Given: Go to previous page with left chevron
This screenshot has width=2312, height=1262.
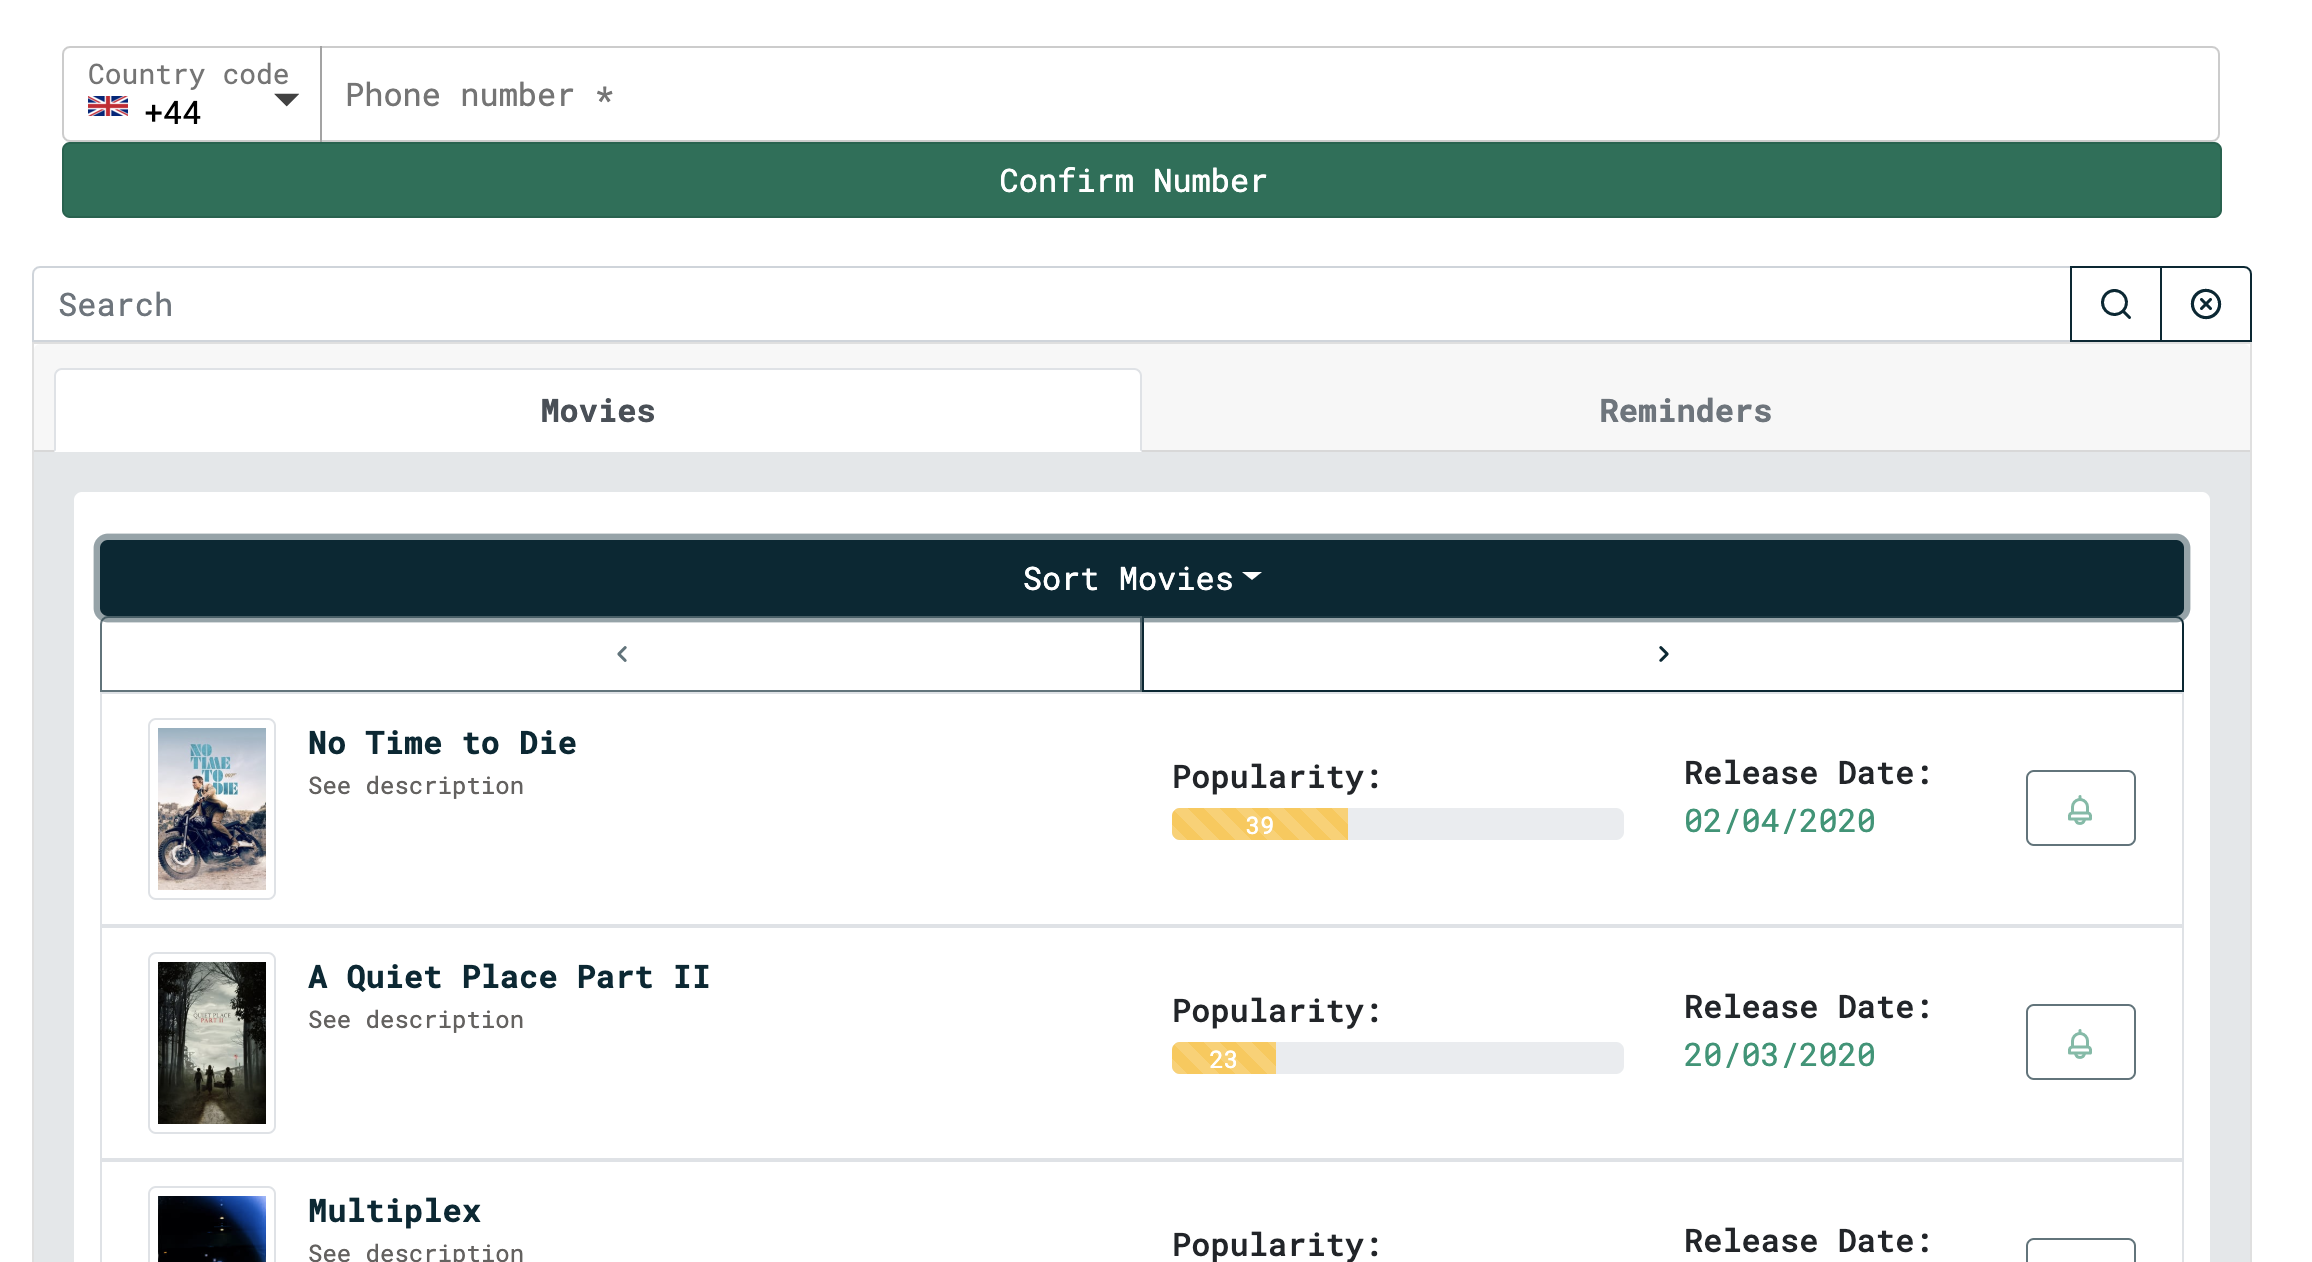Looking at the screenshot, I should (621, 654).
